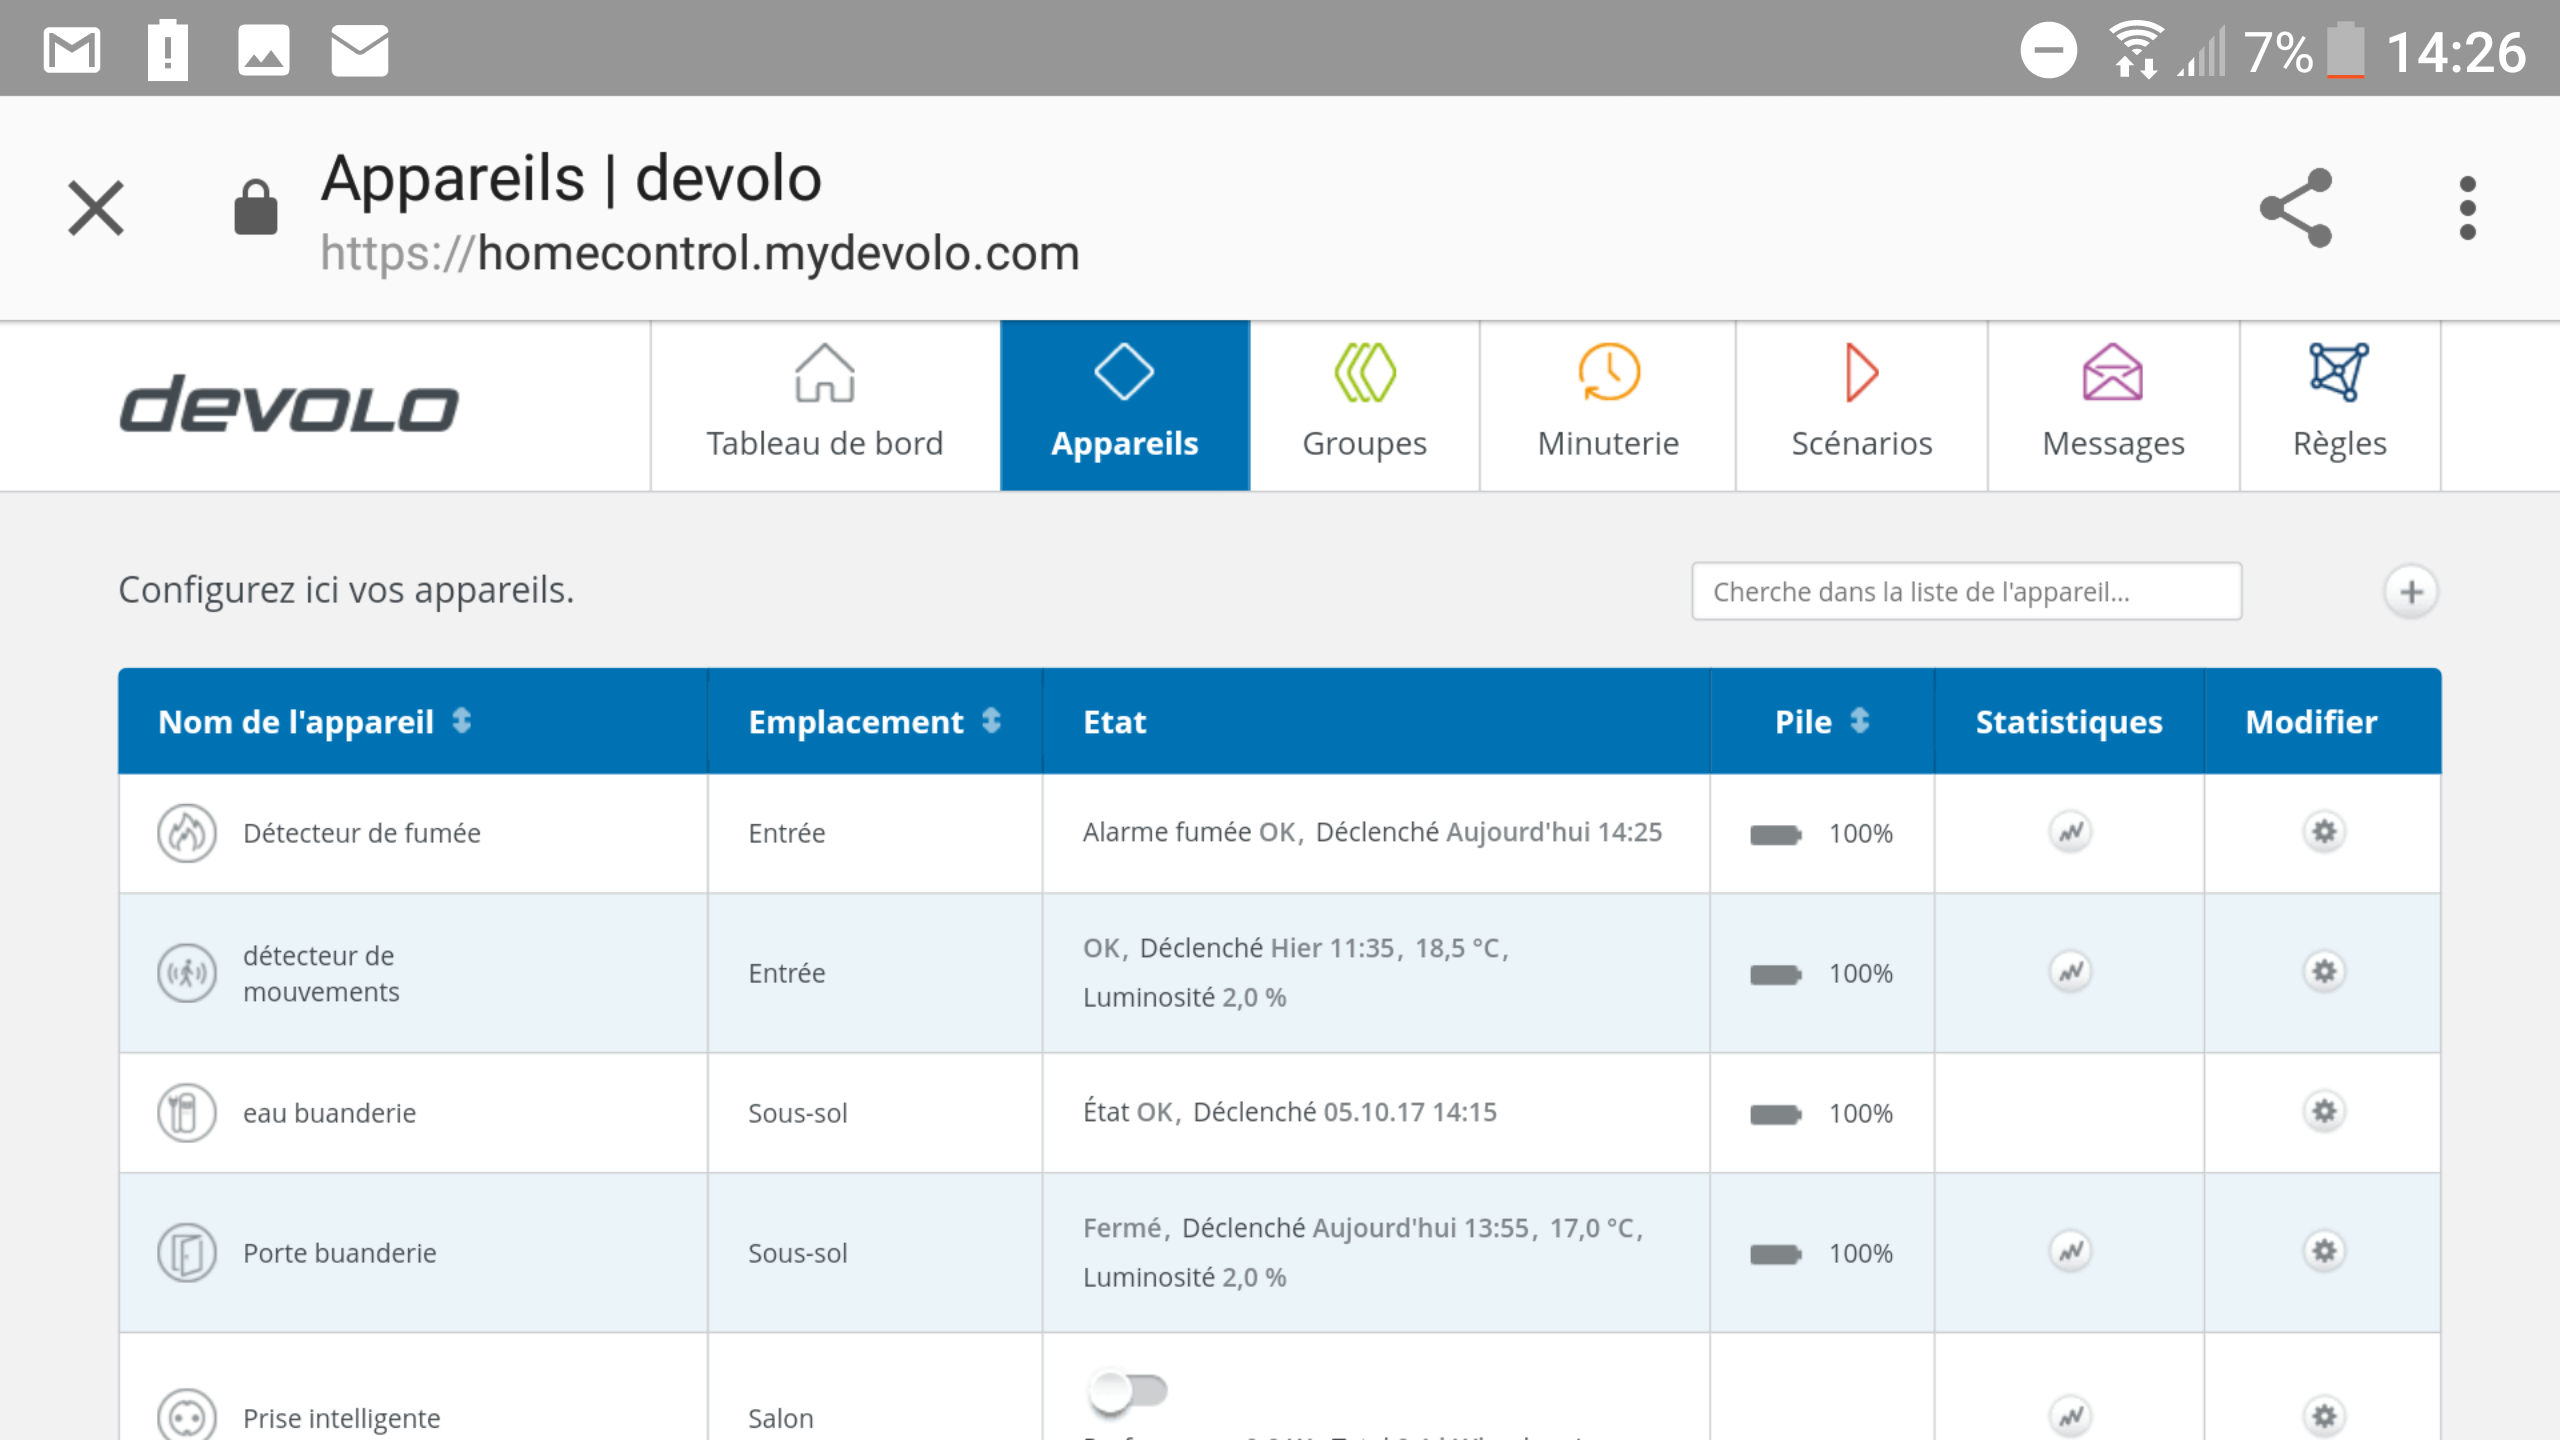
Task: Open the Règles tab
Action: coord(2339,405)
